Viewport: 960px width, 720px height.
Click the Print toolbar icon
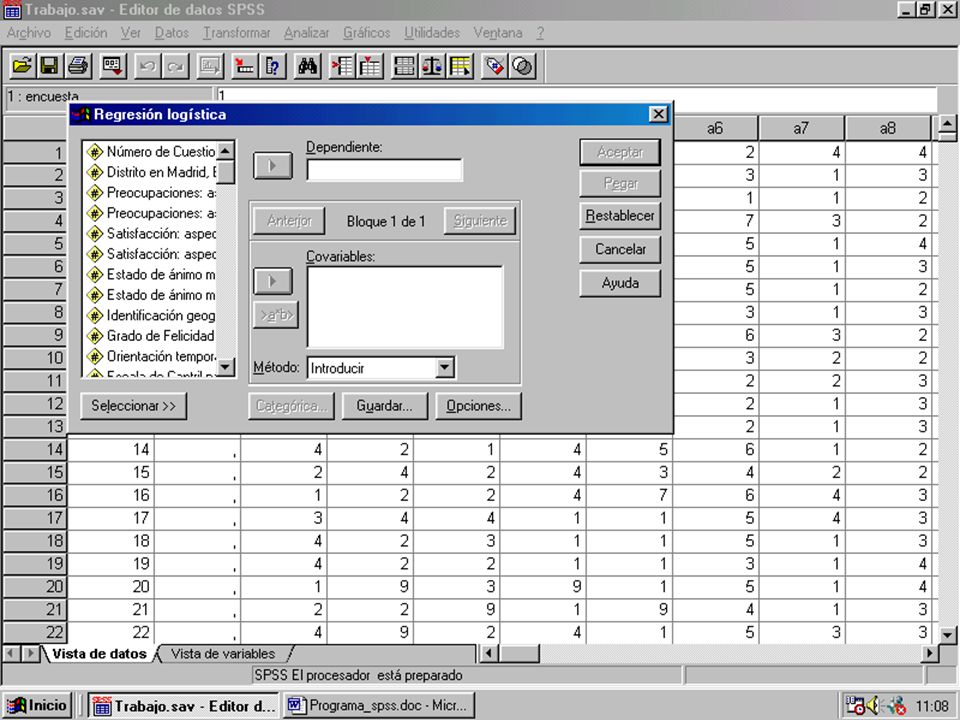[x=78, y=66]
